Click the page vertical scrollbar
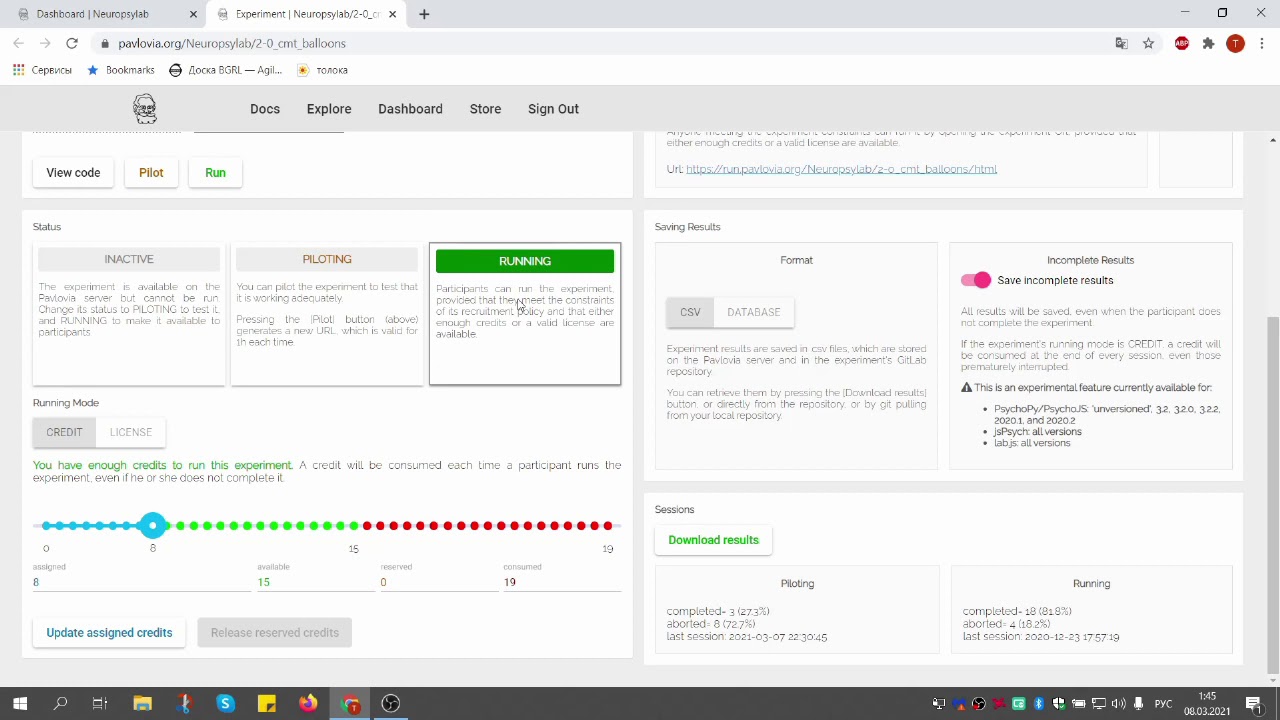The width and height of the screenshot is (1280, 720). (x=1272, y=497)
